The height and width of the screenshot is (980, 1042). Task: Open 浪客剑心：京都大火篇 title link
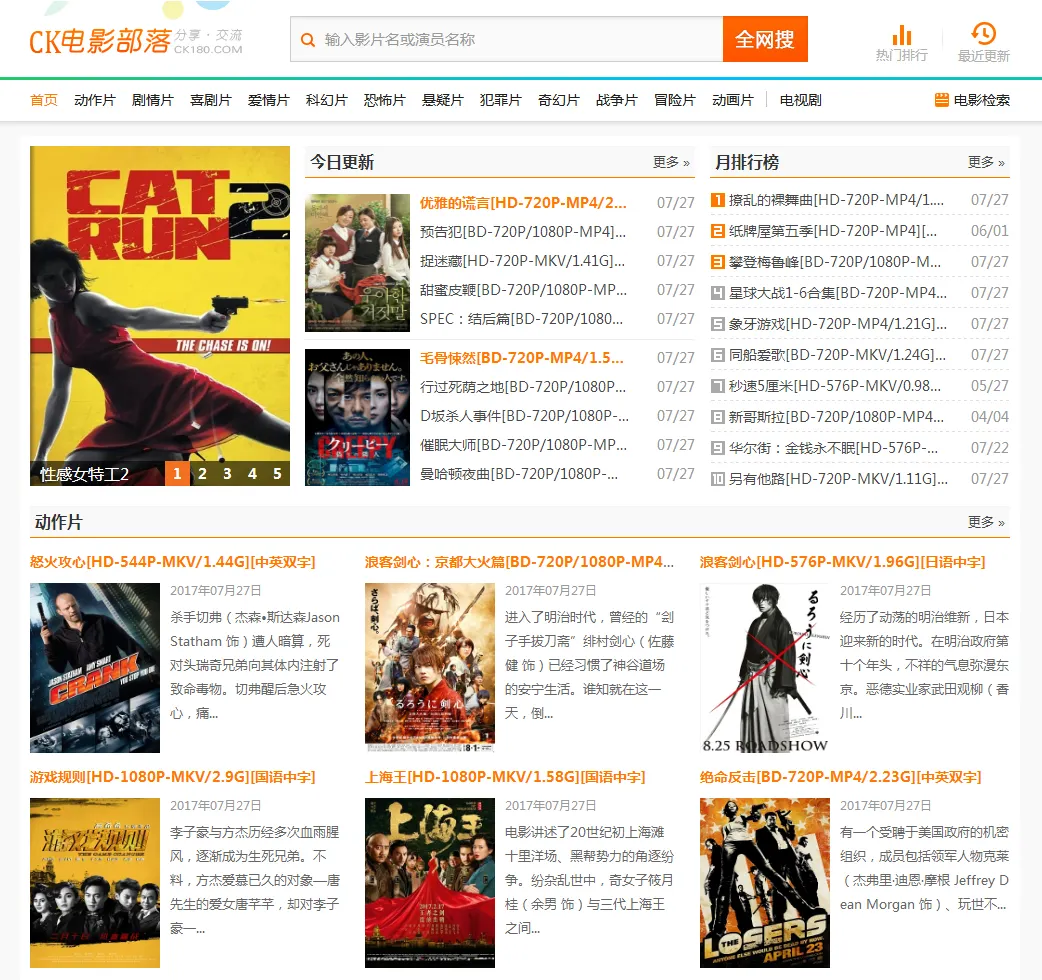(520, 562)
